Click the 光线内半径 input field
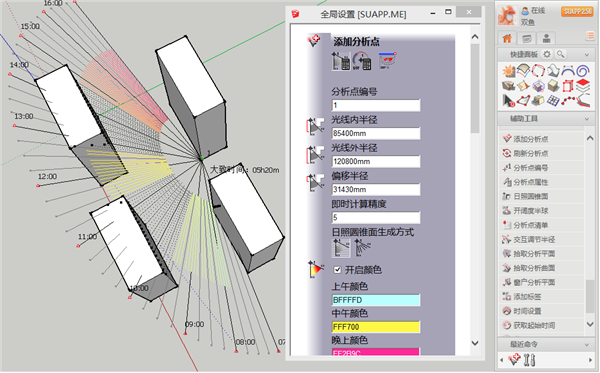600x373 pixels. (375, 133)
